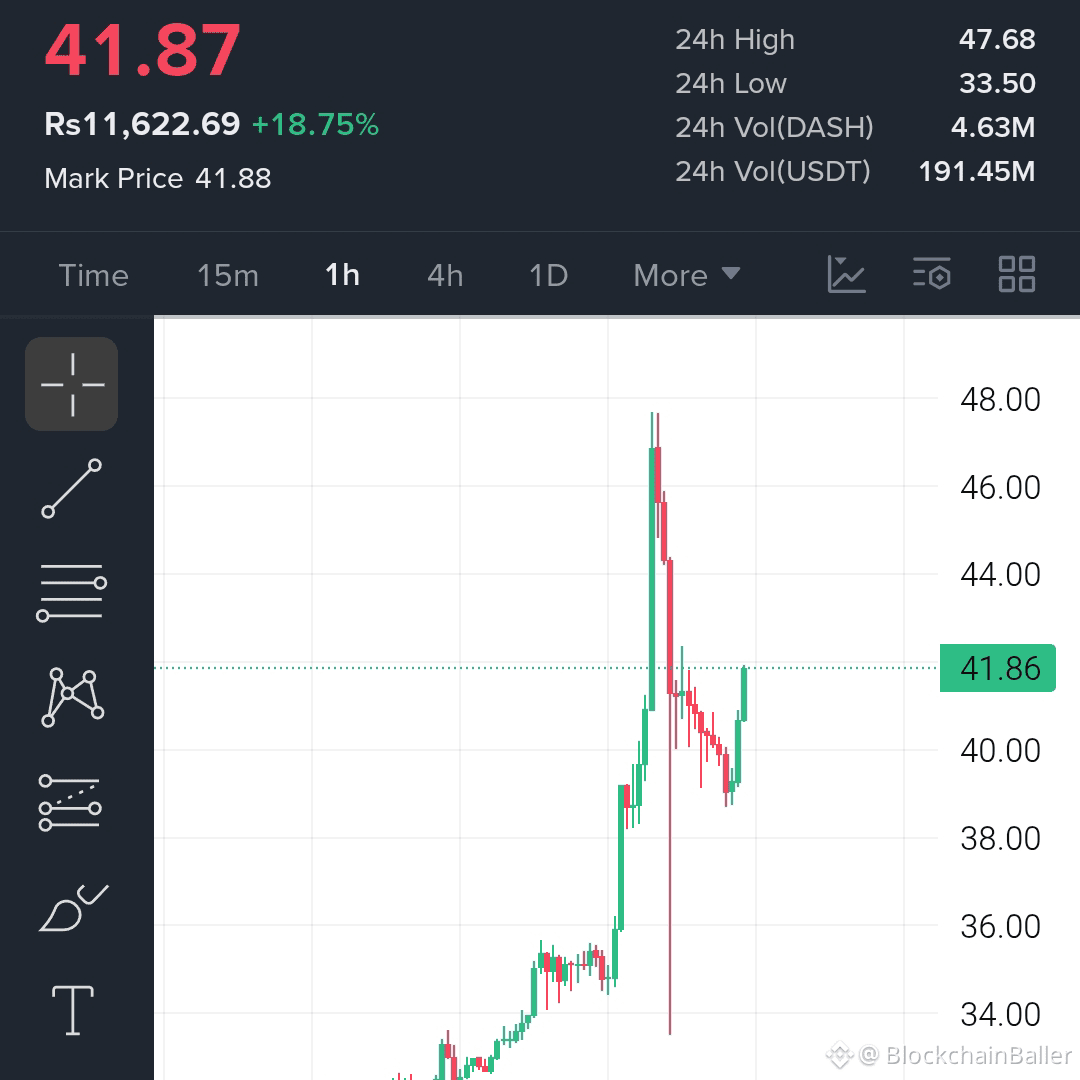This screenshot has height=1080, width=1080.
Task: Expand the More intervals dropdown
Action: click(687, 276)
